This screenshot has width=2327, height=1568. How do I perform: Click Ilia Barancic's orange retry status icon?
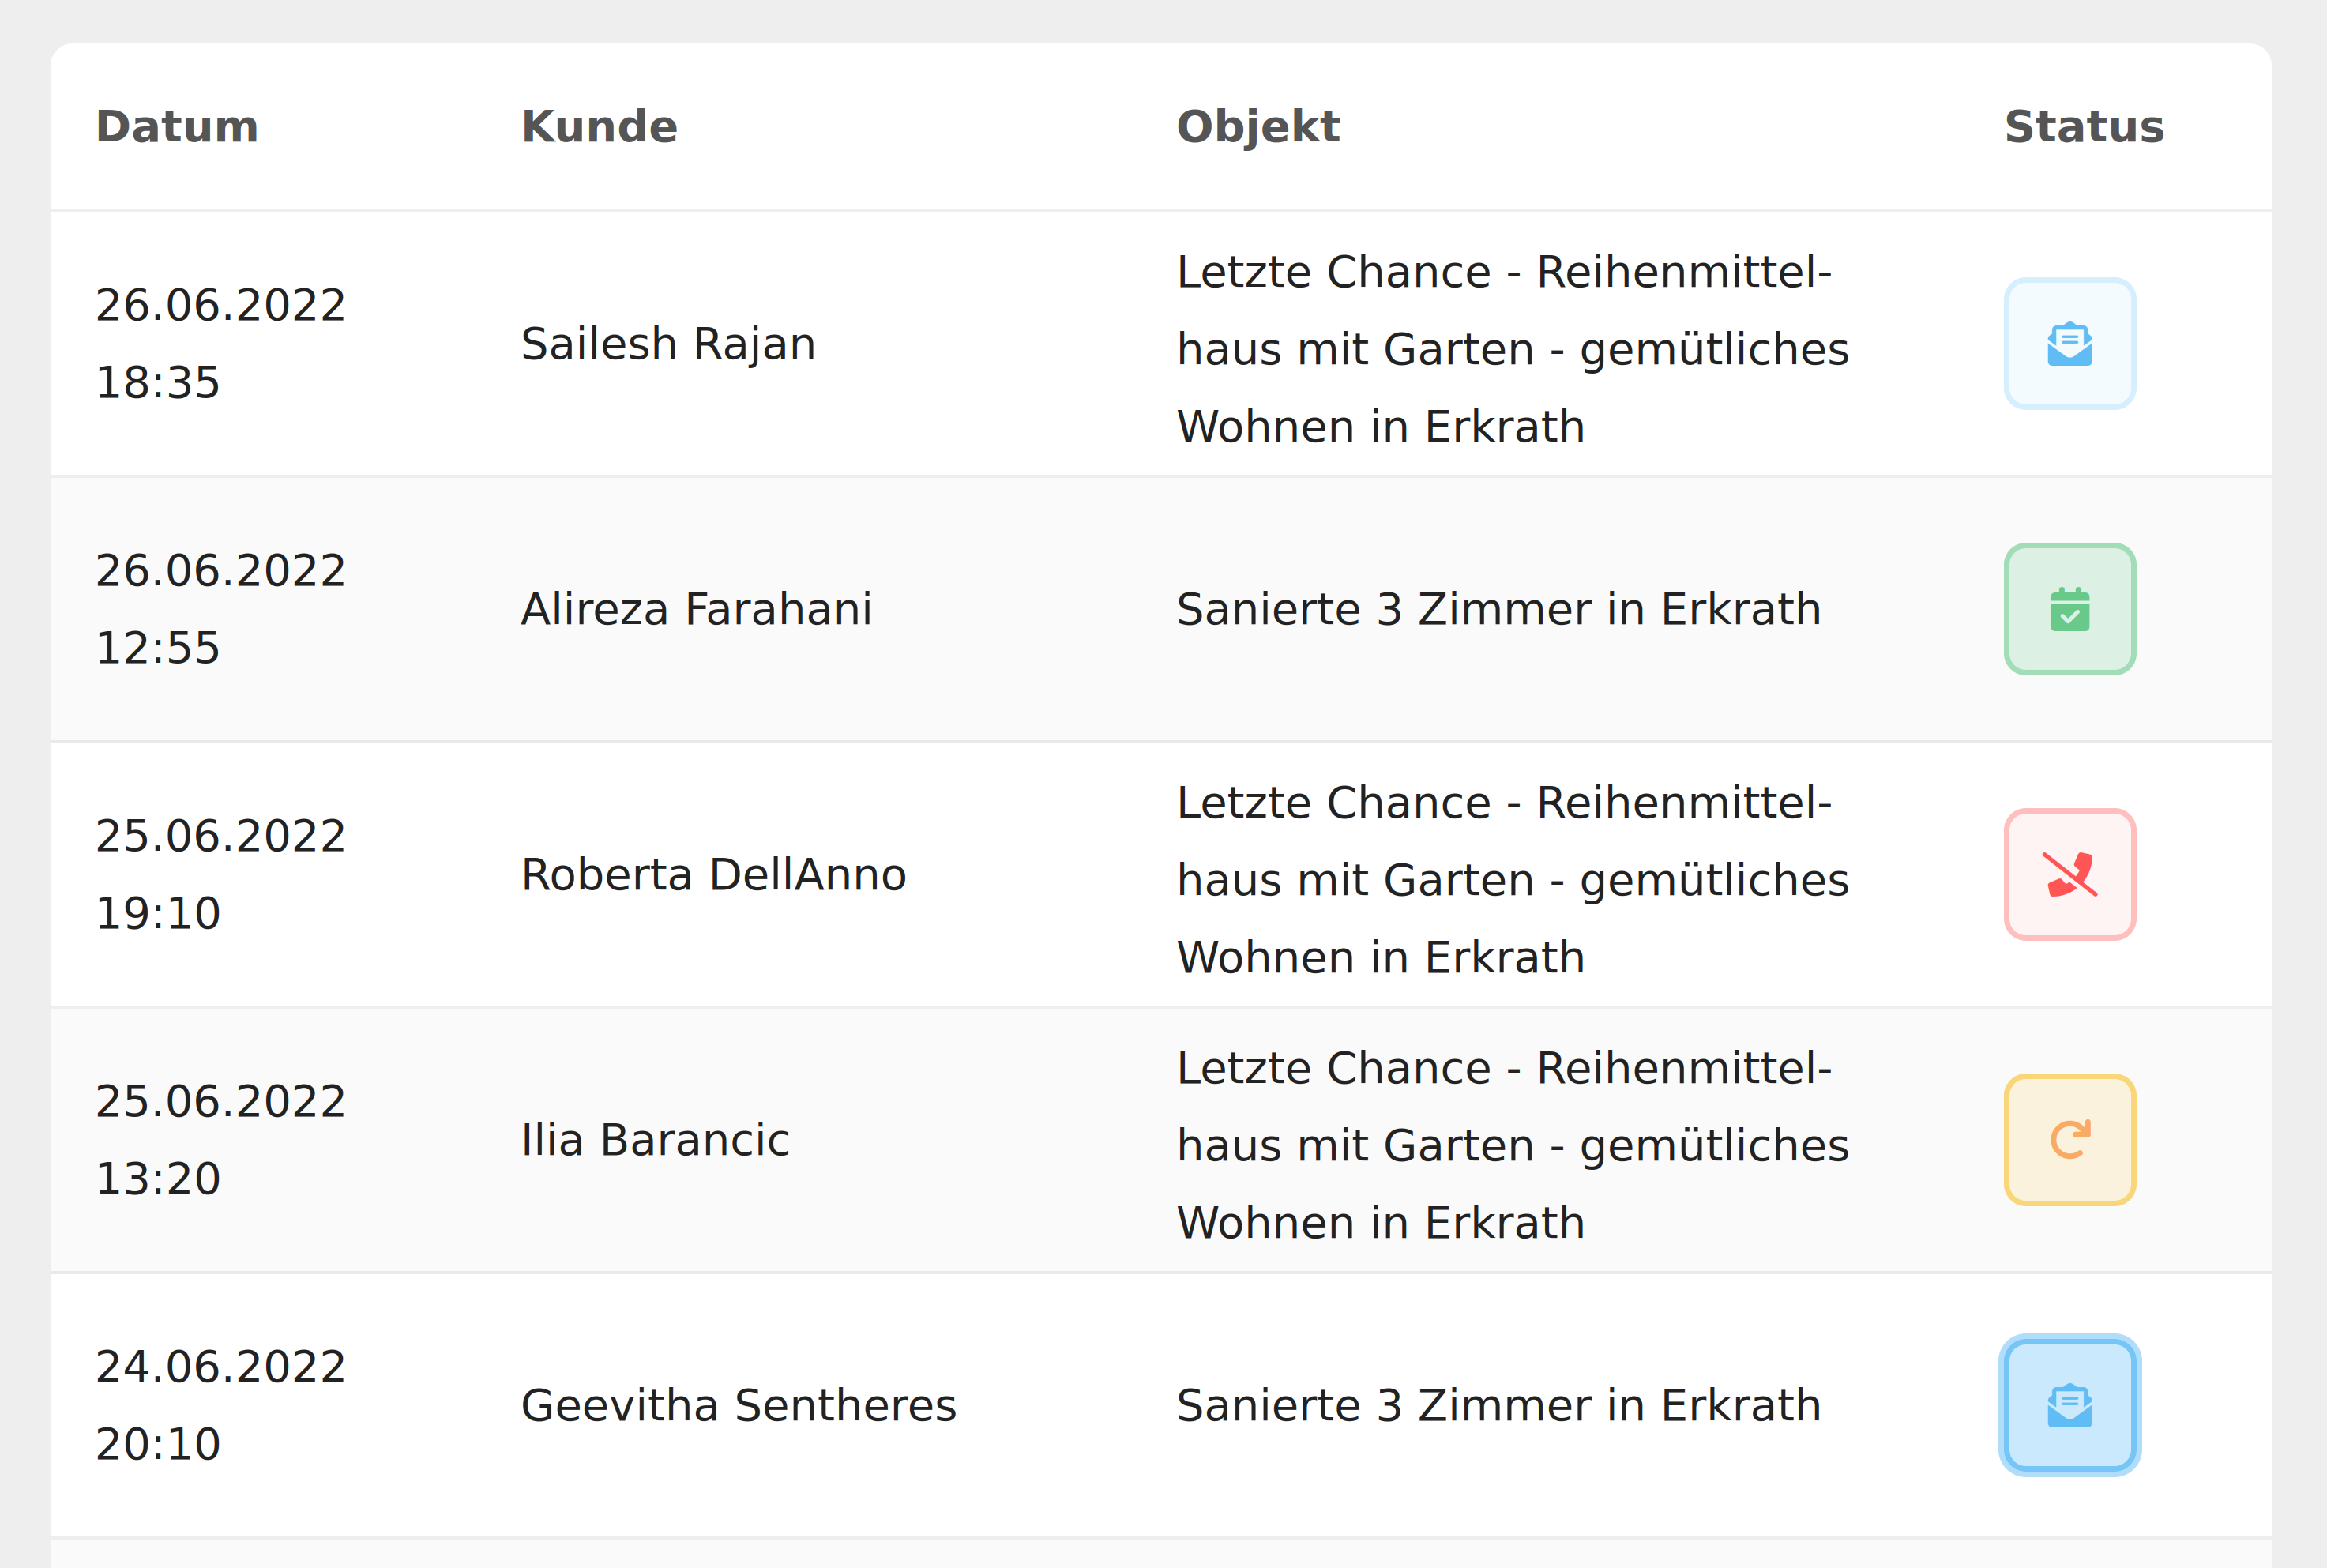pos(2069,1140)
